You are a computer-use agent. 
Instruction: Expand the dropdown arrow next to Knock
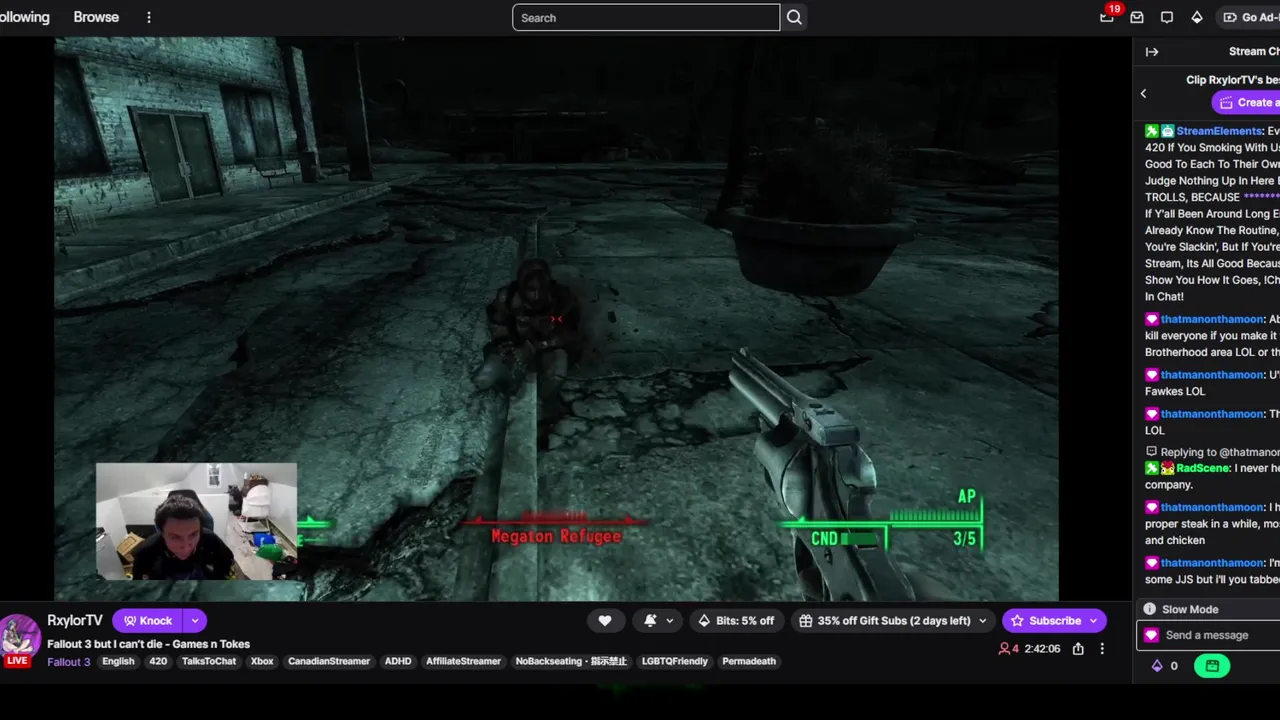click(x=195, y=620)
